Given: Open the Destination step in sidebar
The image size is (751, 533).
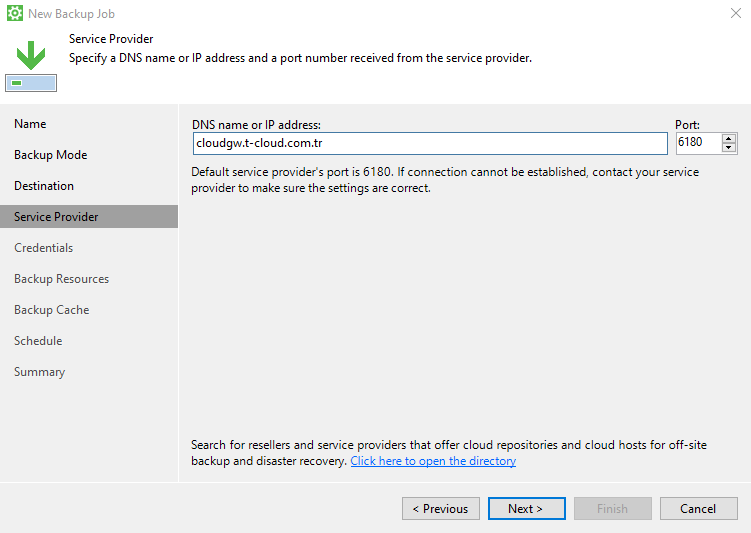Looking at the screenshot, I should pos(44,186).
